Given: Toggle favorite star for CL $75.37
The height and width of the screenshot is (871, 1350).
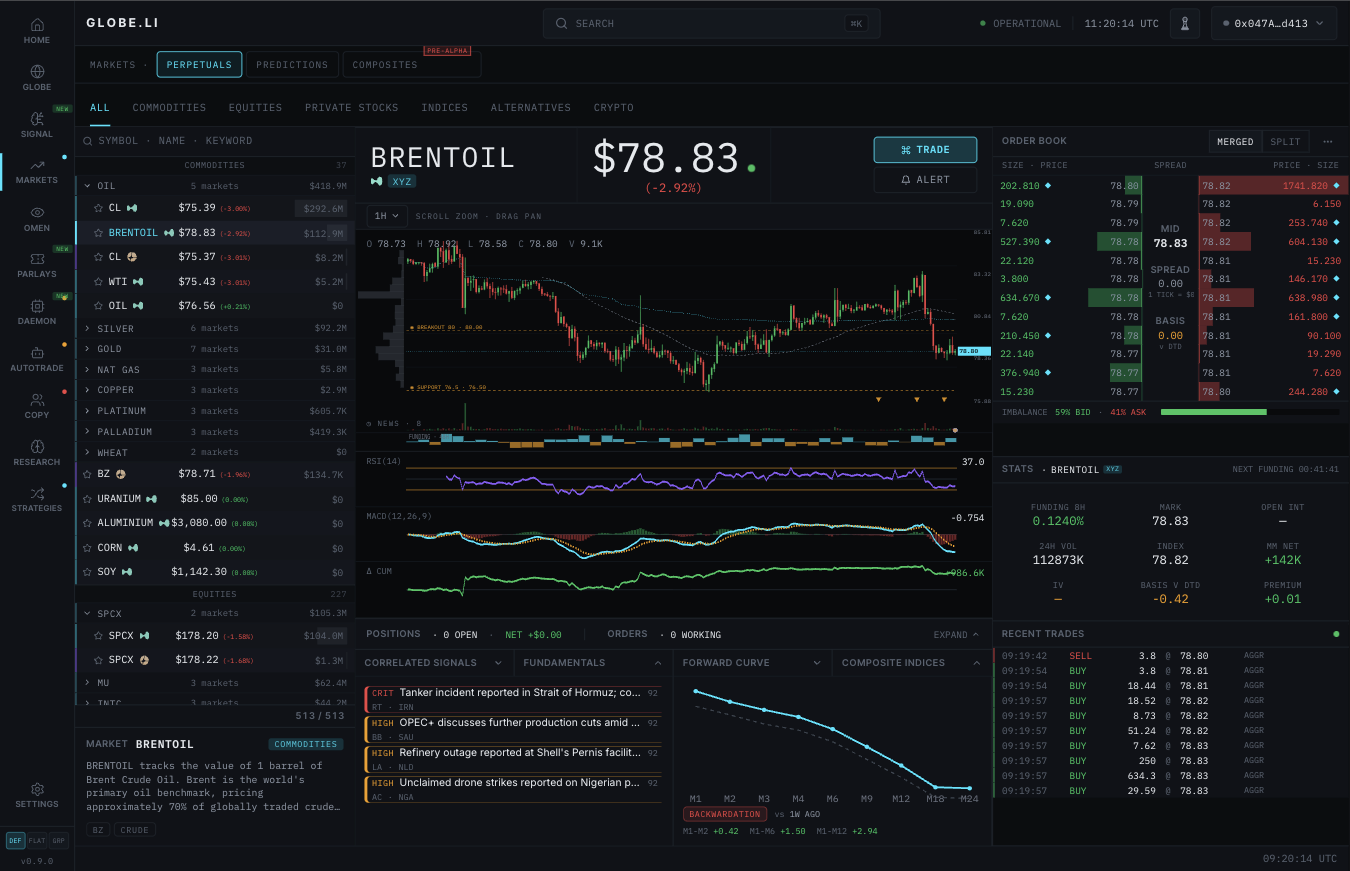Looking at the screenshot, I should [99, 257].
